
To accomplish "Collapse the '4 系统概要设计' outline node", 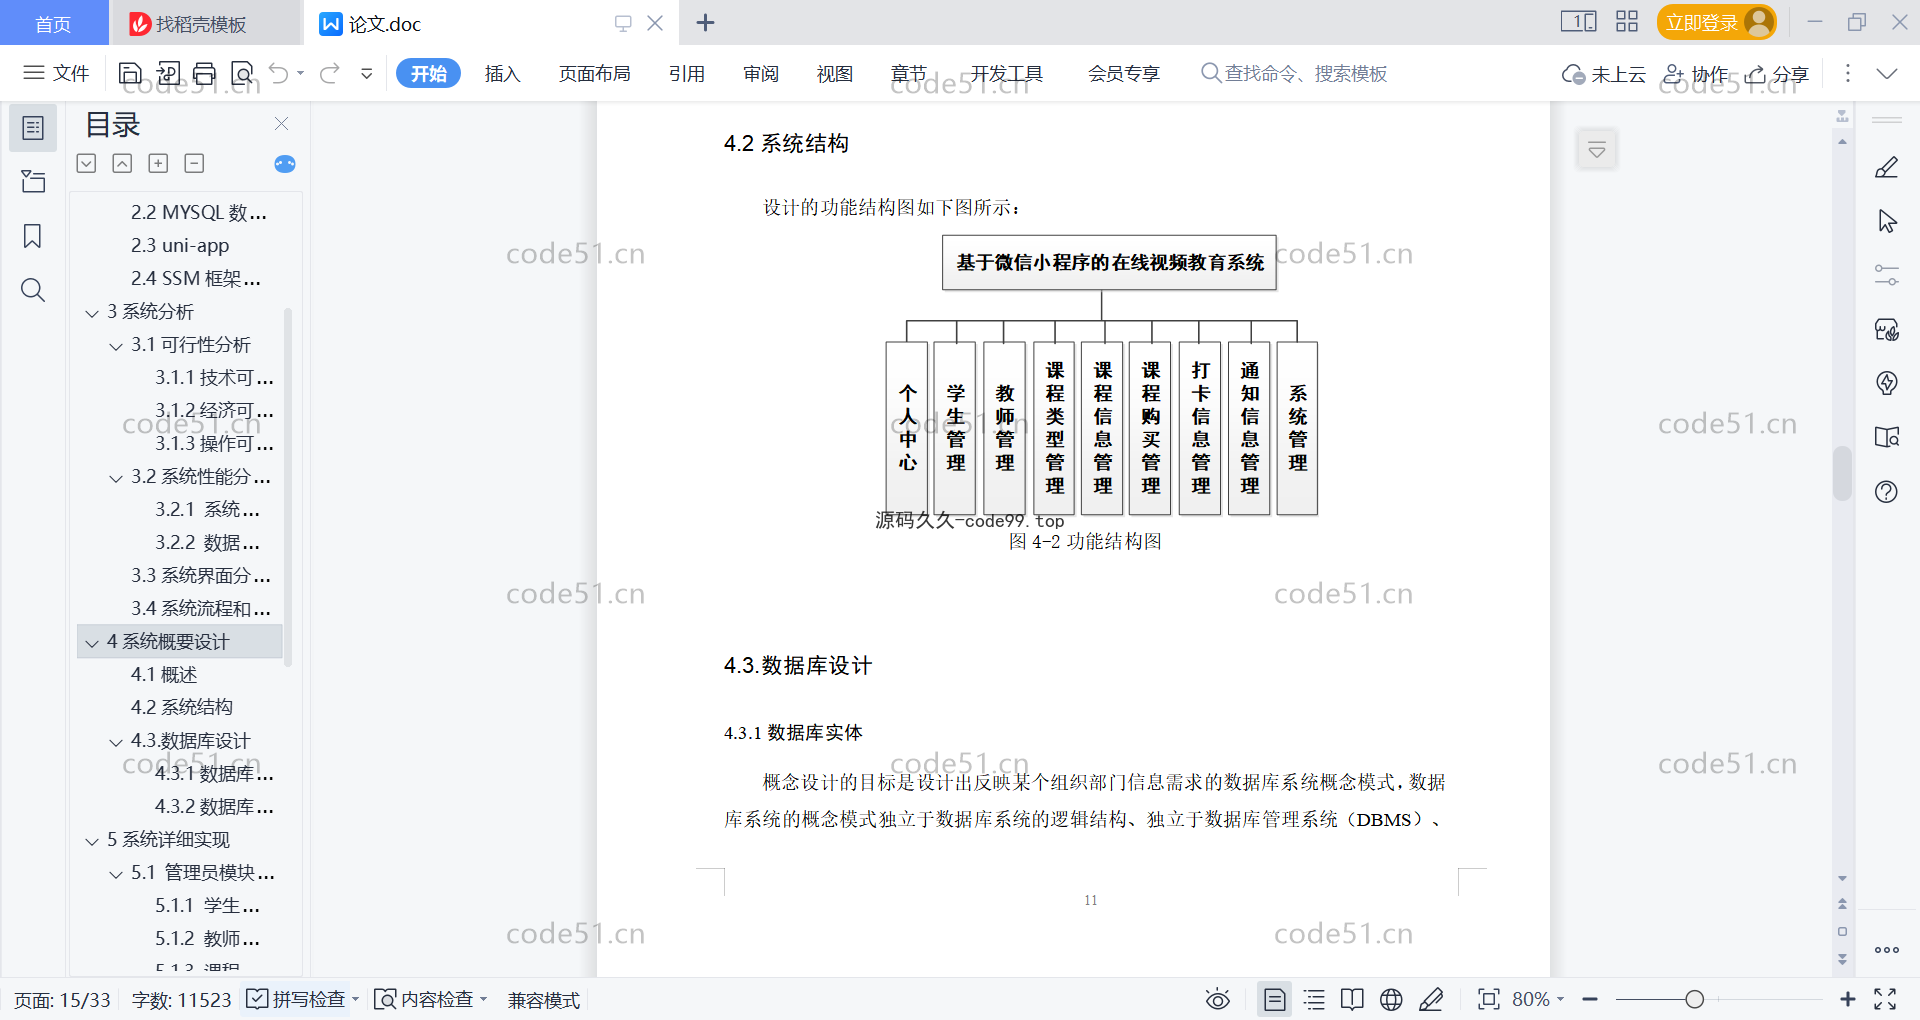I will [x=92, y=643].
